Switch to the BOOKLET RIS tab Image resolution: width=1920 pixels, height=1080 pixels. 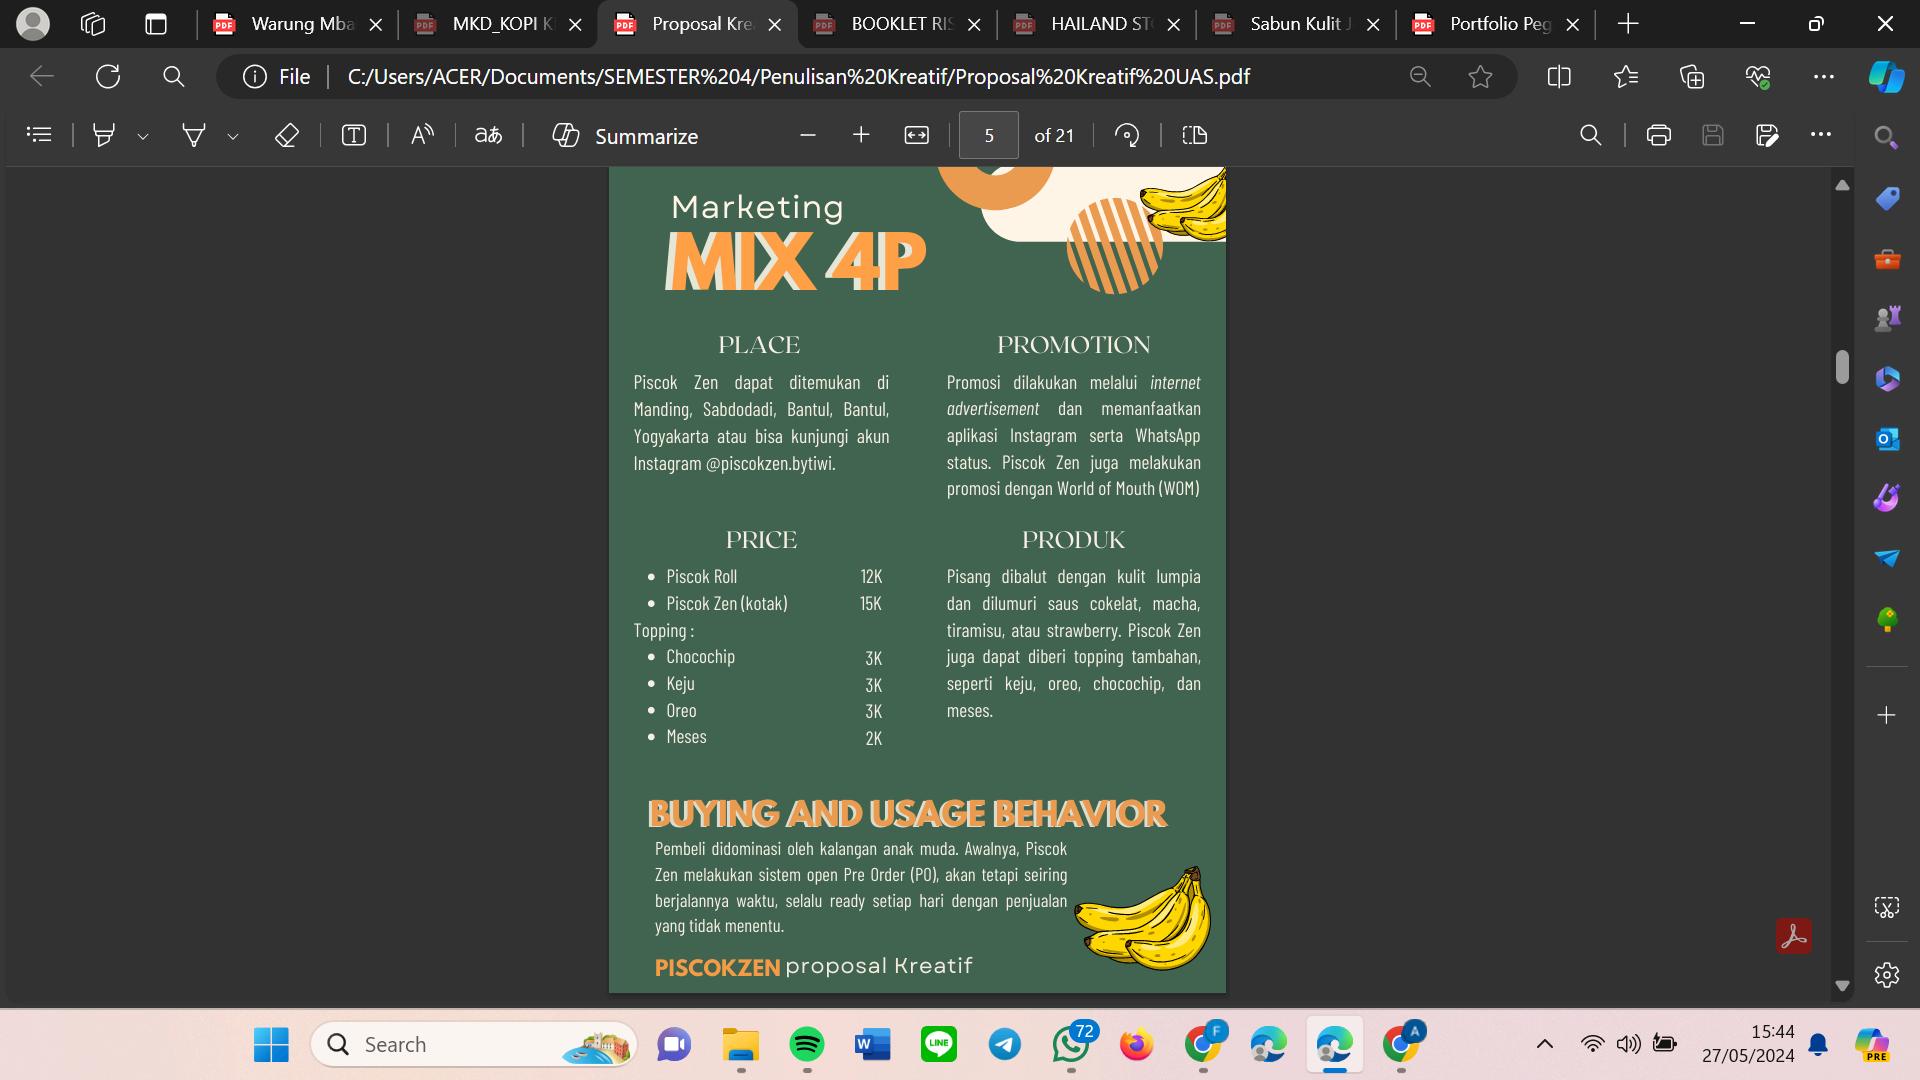pyautogui.click(x=900, y=24)
